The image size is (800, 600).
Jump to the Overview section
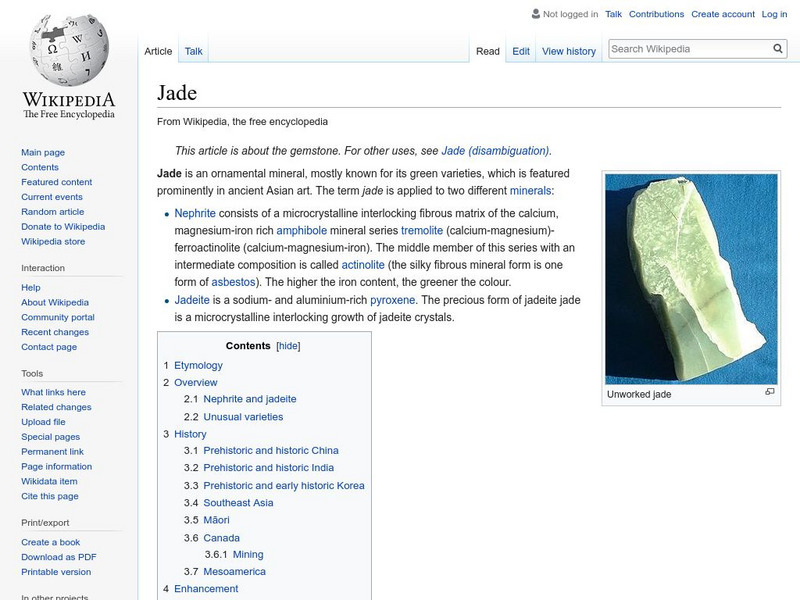(x=195, y=383)
